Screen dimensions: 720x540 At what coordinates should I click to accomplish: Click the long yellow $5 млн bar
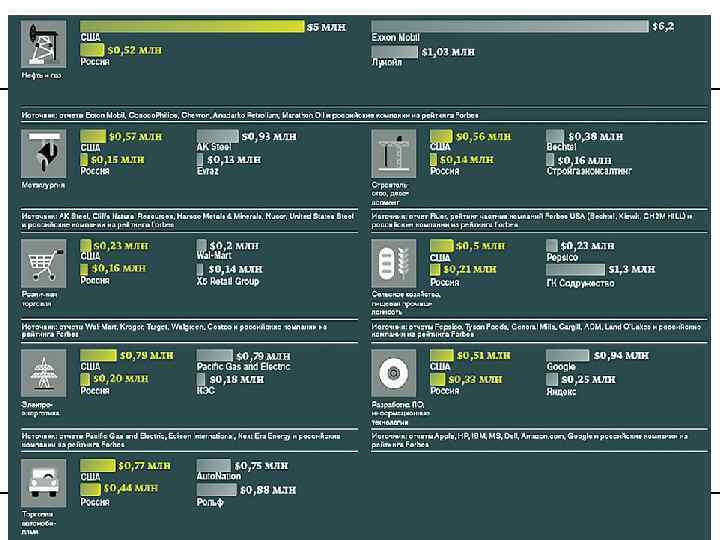(x=192, y=26)
